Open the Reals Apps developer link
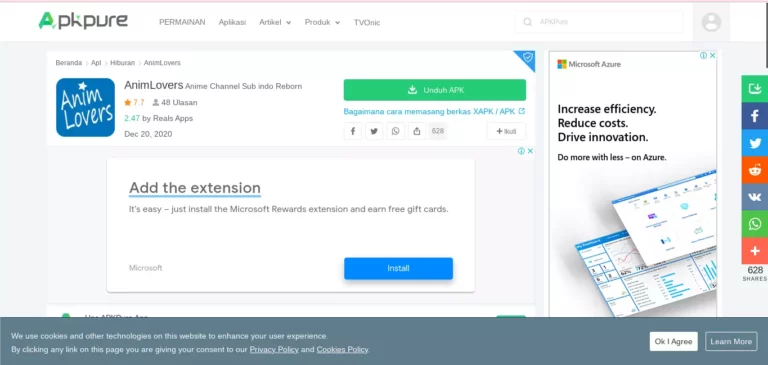This screenshot has height=365, width=768. tap(173, 118)
